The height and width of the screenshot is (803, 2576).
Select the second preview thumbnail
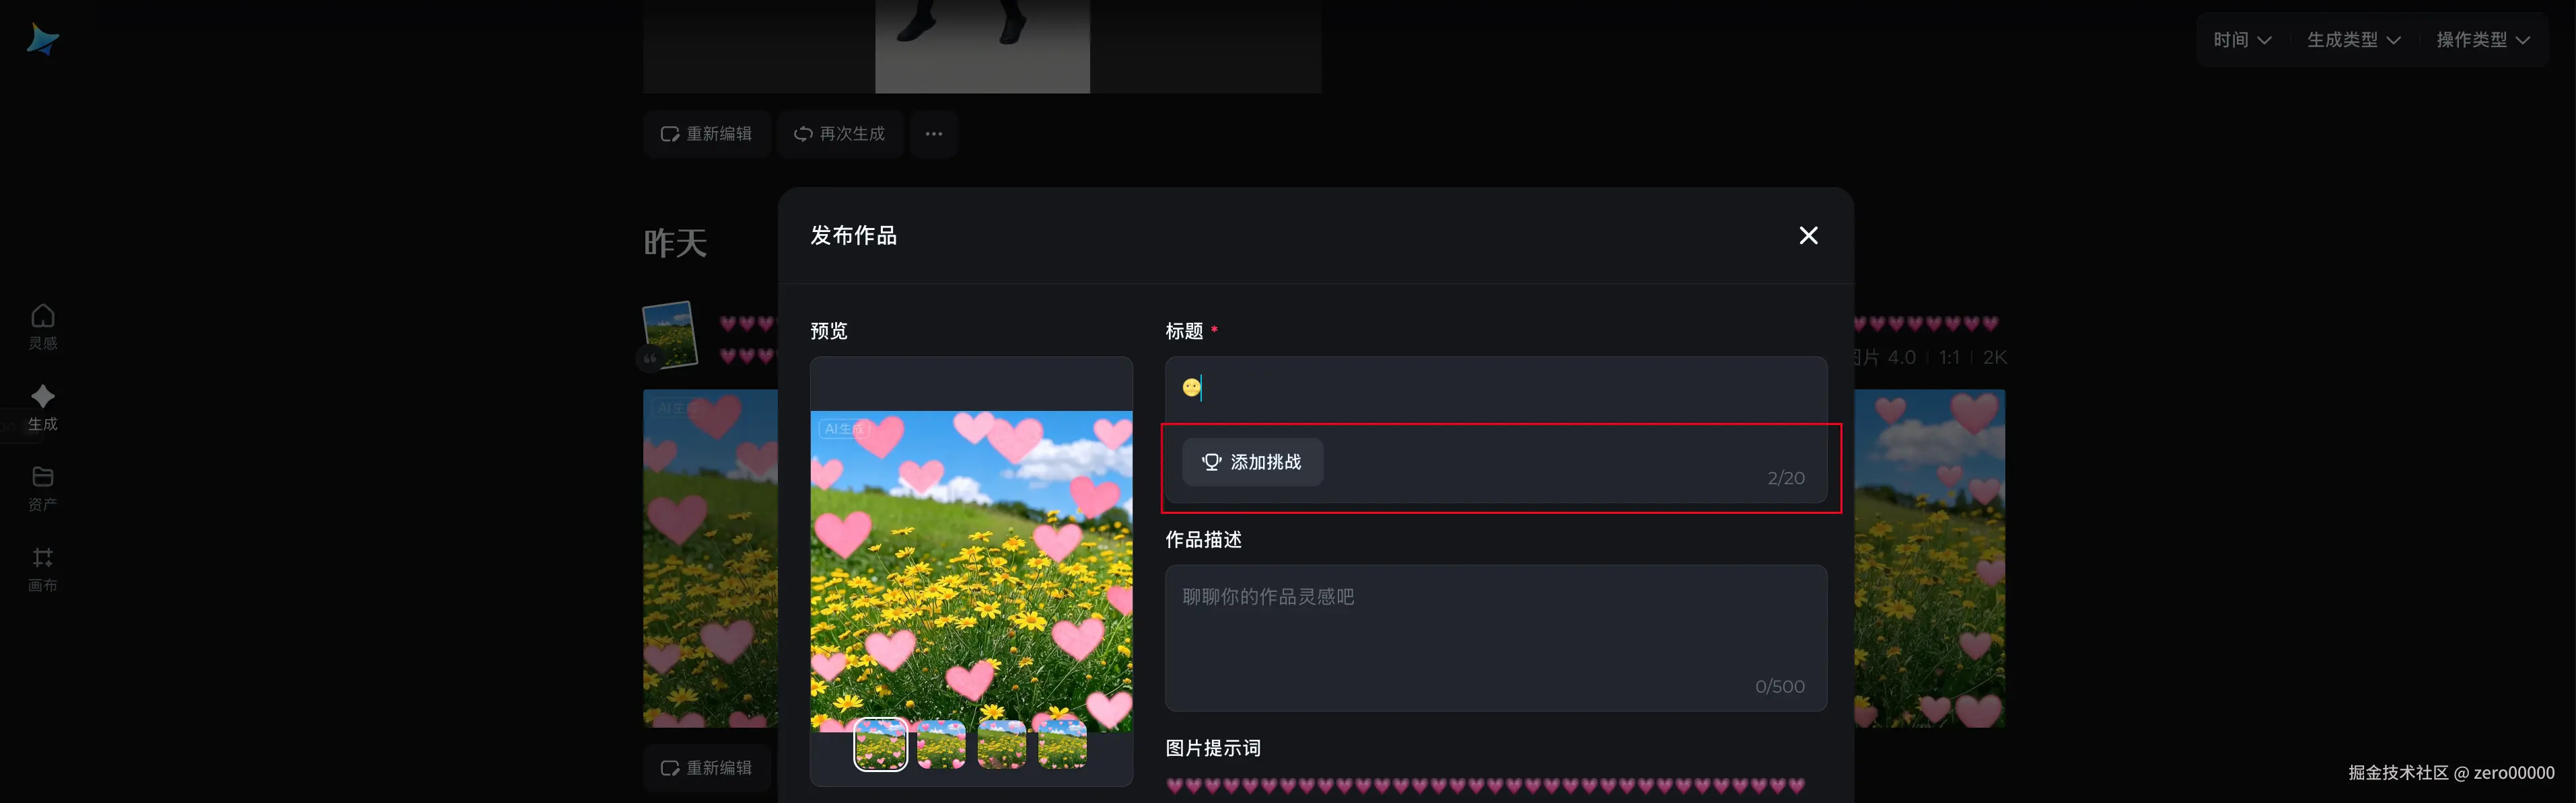(x=941, y=745)
